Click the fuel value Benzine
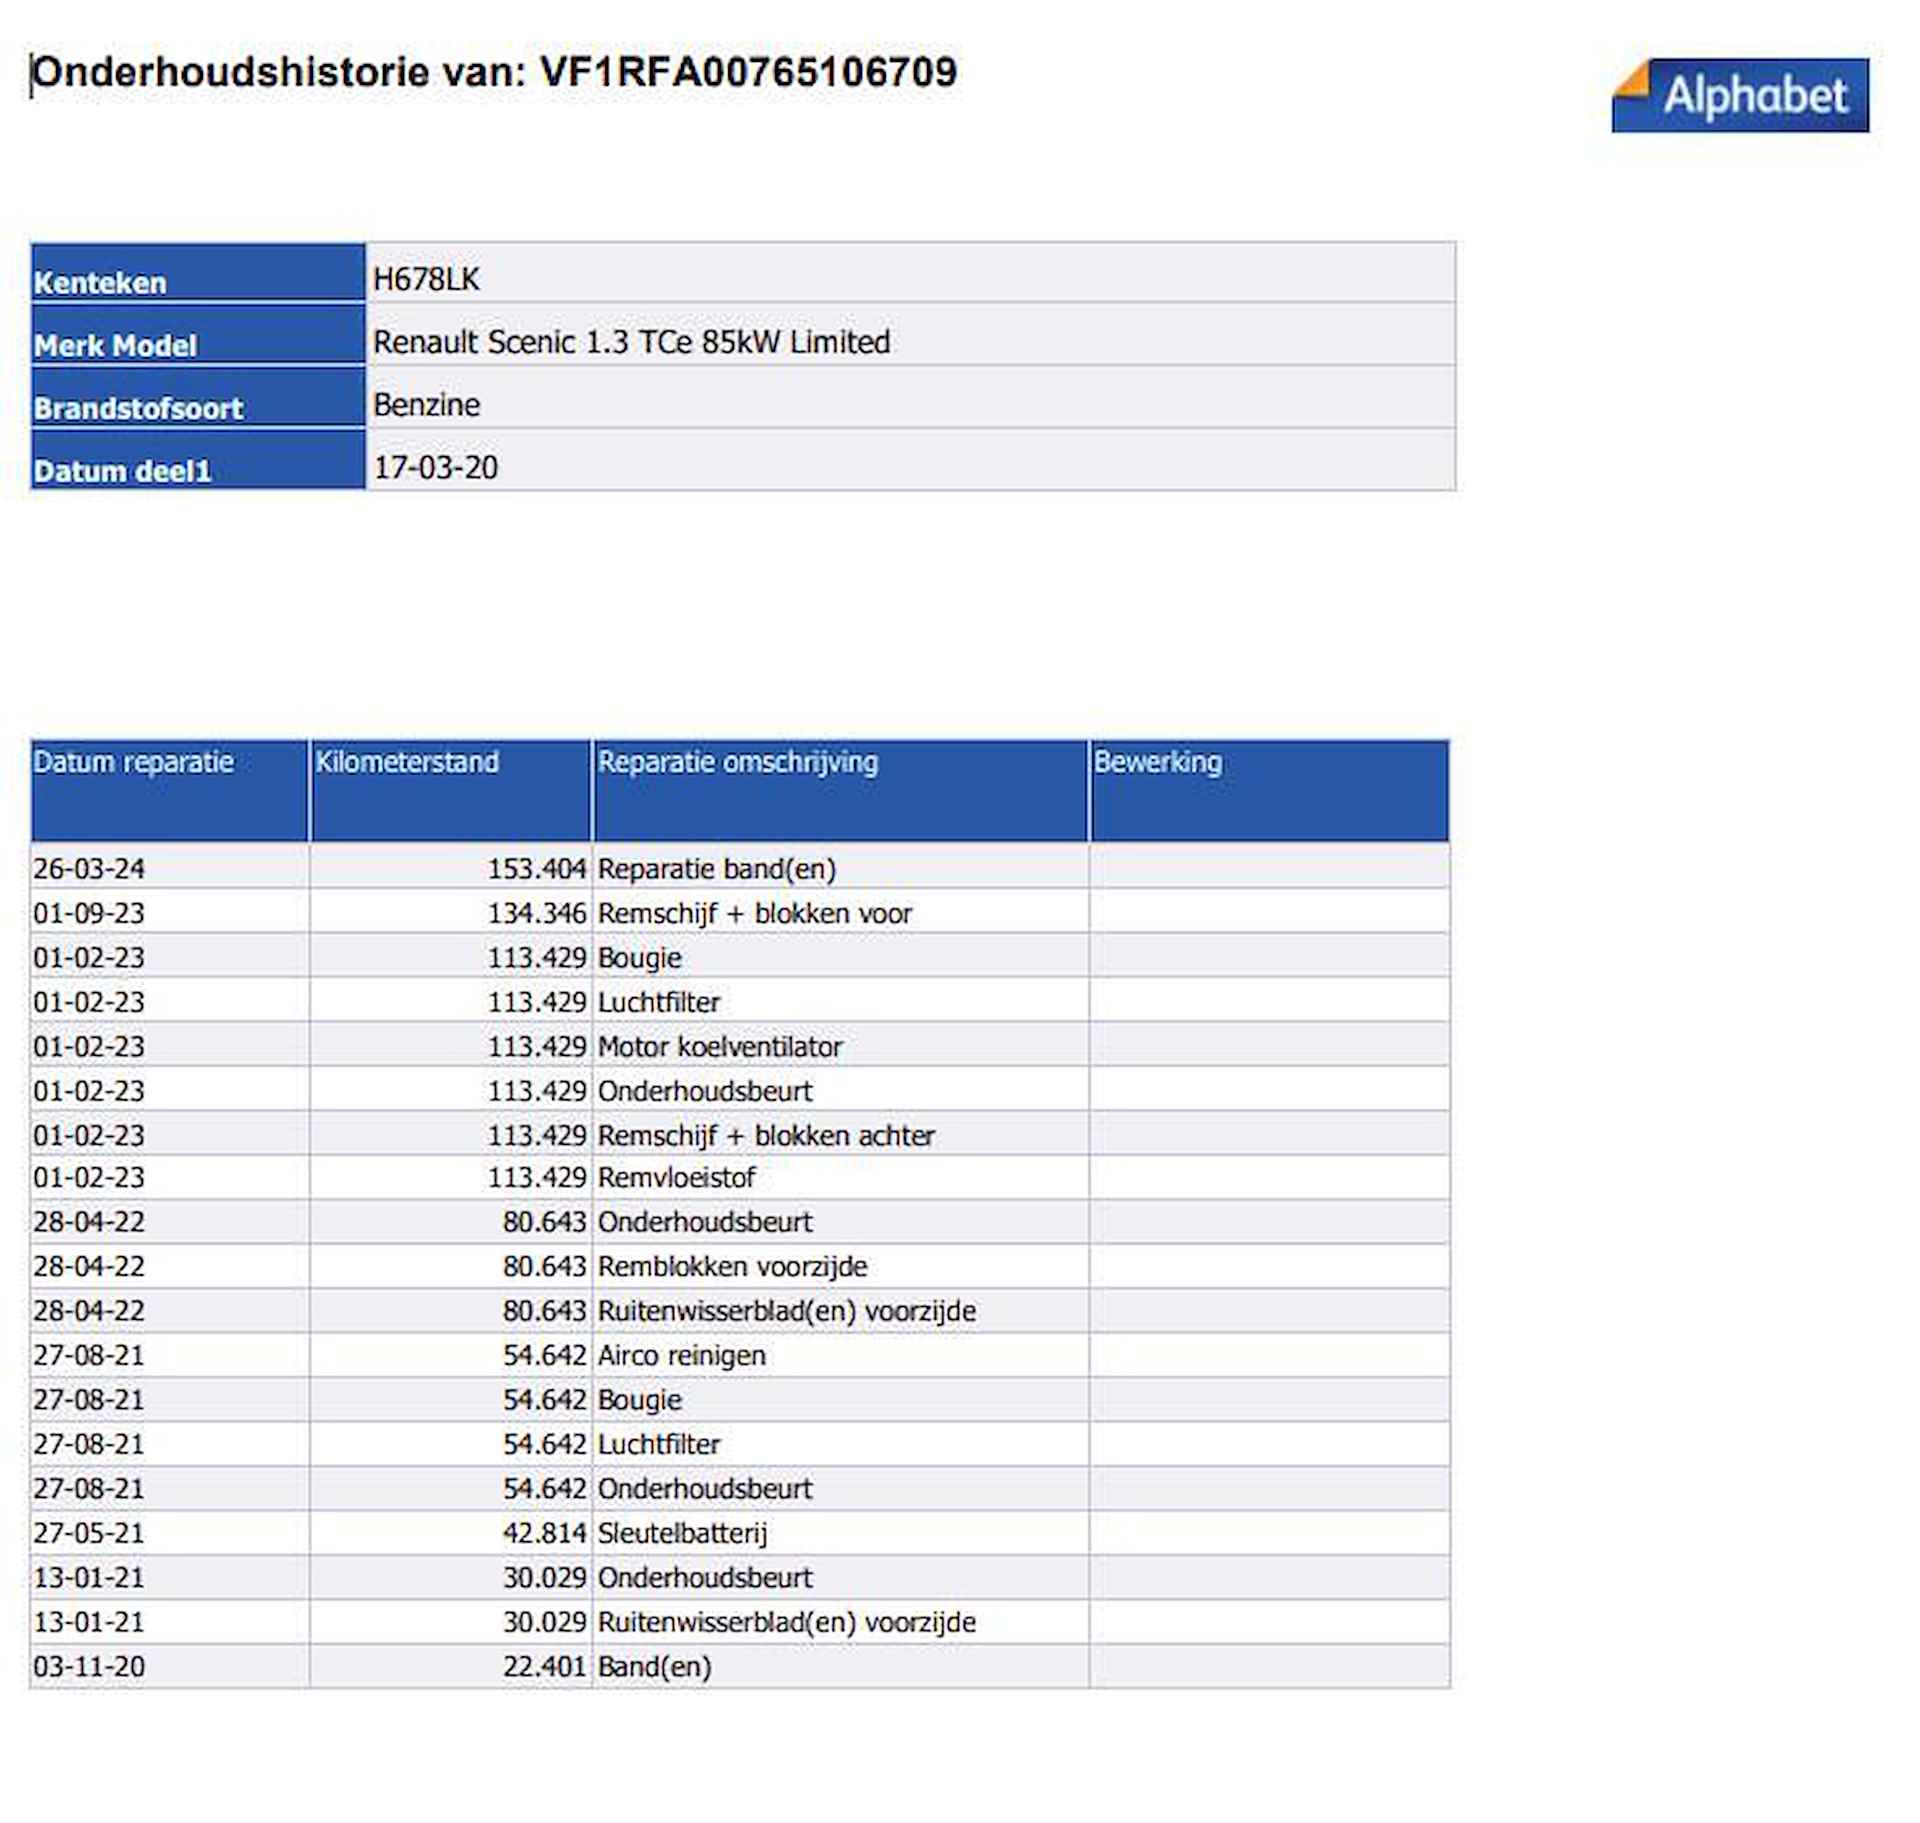This screenshot has height=1823, width=1920. point(426,405)
